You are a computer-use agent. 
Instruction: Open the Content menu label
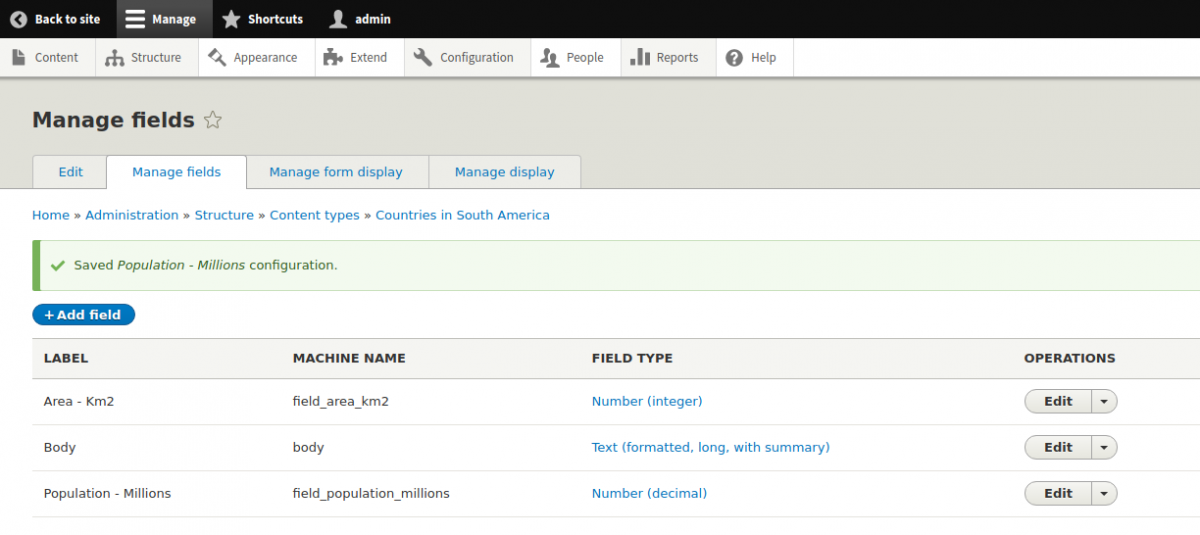click(x=56, y=58)
